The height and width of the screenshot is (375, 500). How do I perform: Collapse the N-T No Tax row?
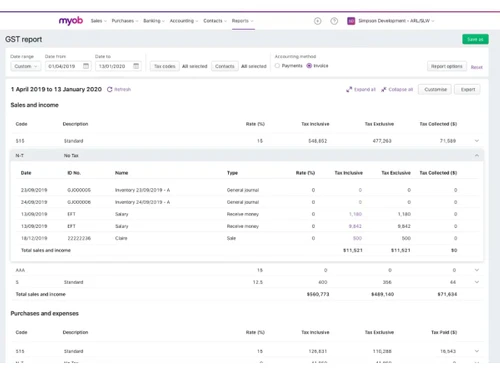point(477,156)
